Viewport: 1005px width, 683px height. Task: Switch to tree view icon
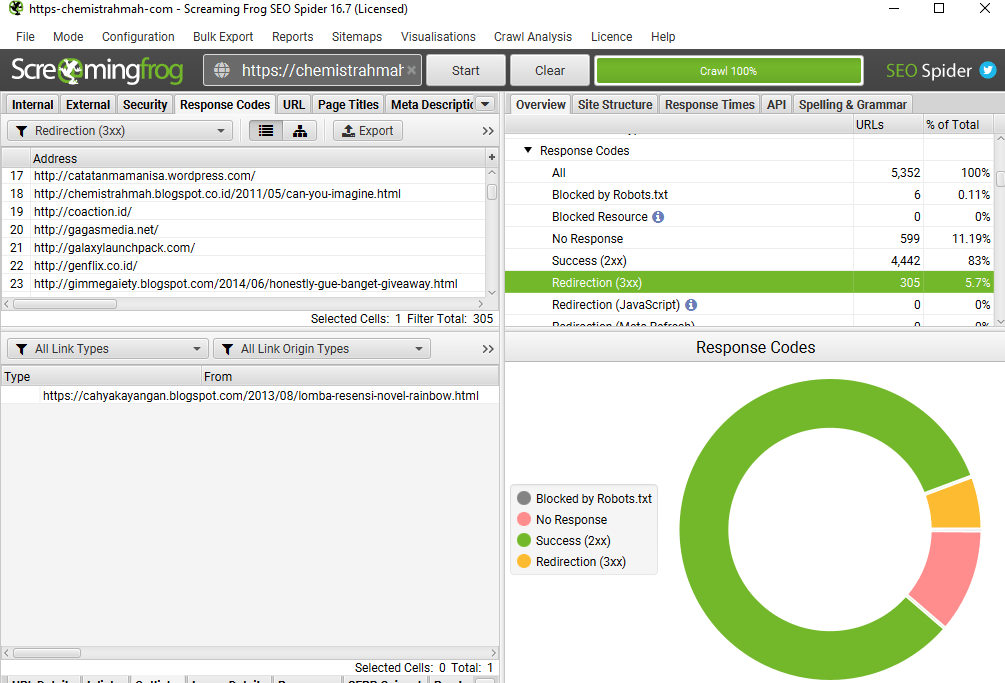tap(299, 131)
